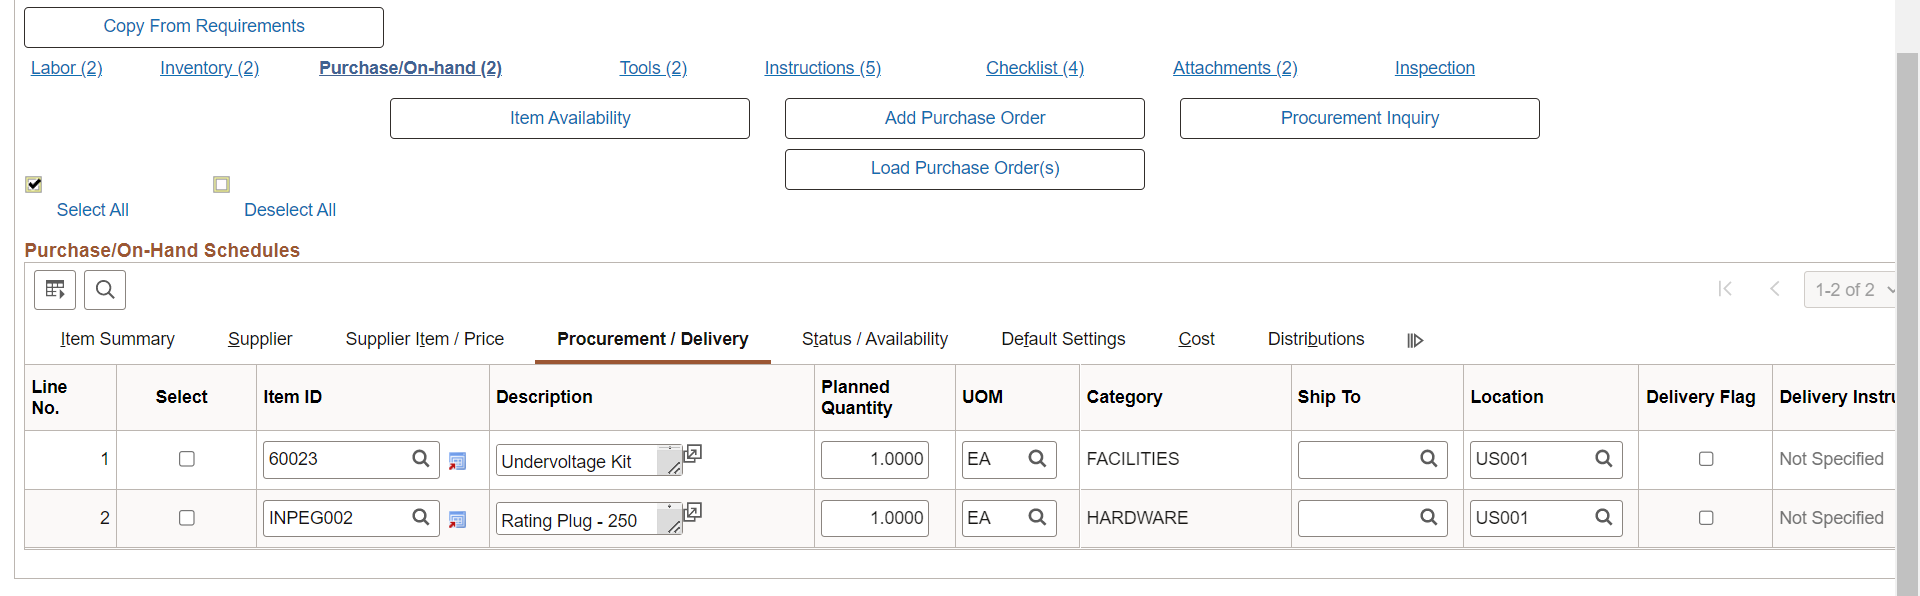
Task: Click Deselect All link
Action: [x=290, y=210]
